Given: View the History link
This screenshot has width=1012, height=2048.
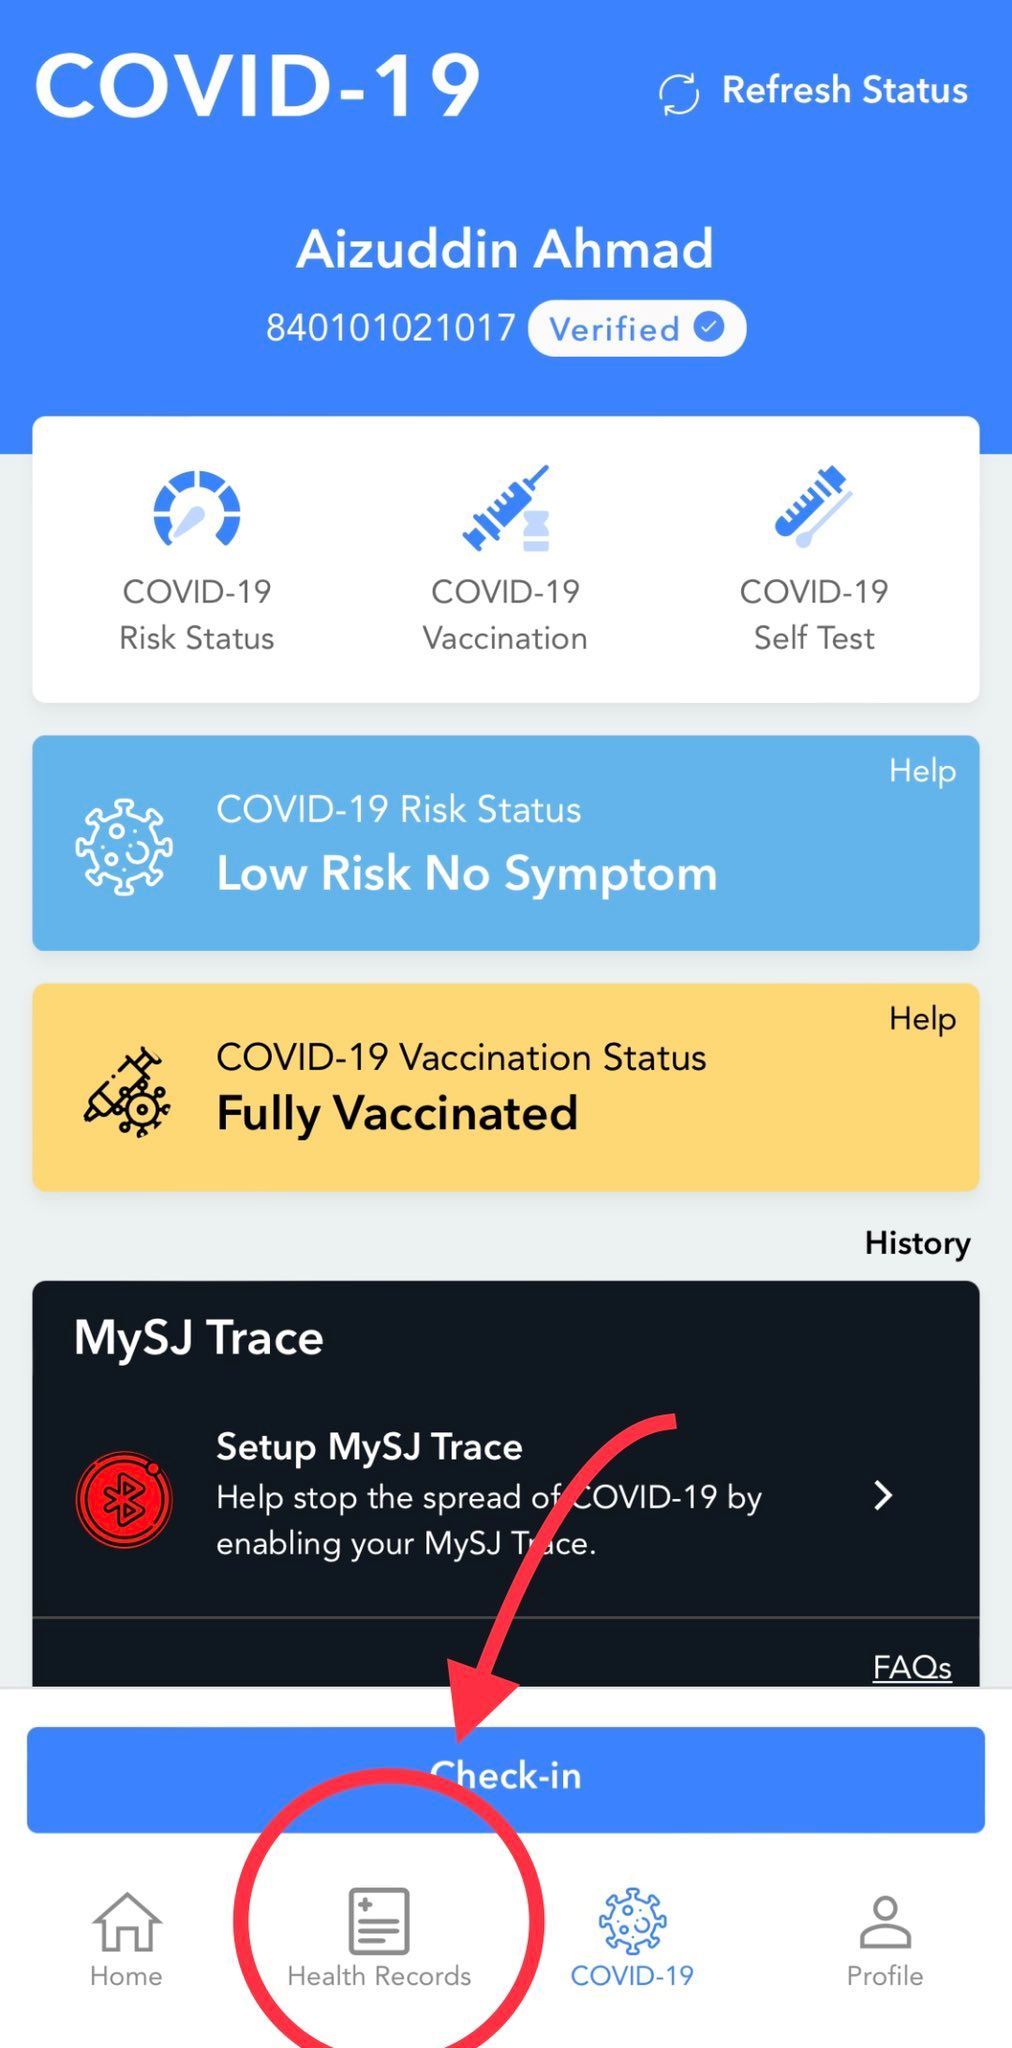Looking at the screenshot, I should coord(917,1243).
